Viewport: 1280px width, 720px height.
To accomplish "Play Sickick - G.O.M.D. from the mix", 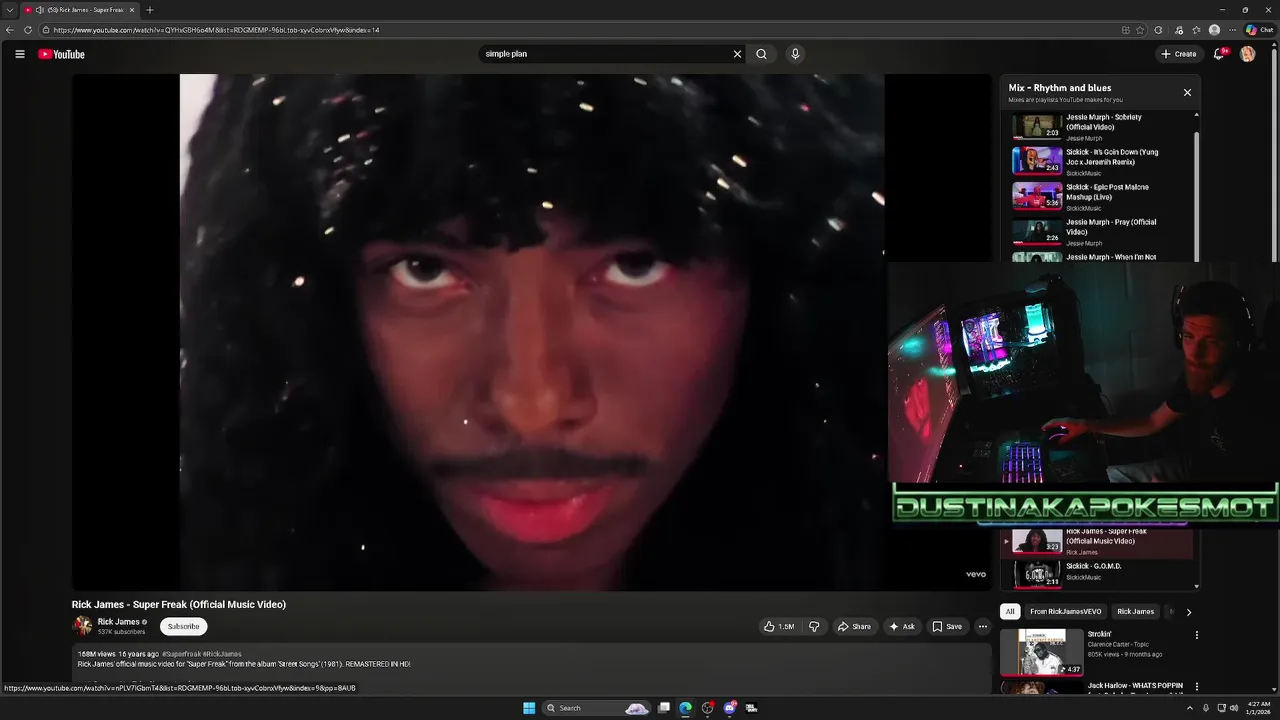I will pos(1100,573).
